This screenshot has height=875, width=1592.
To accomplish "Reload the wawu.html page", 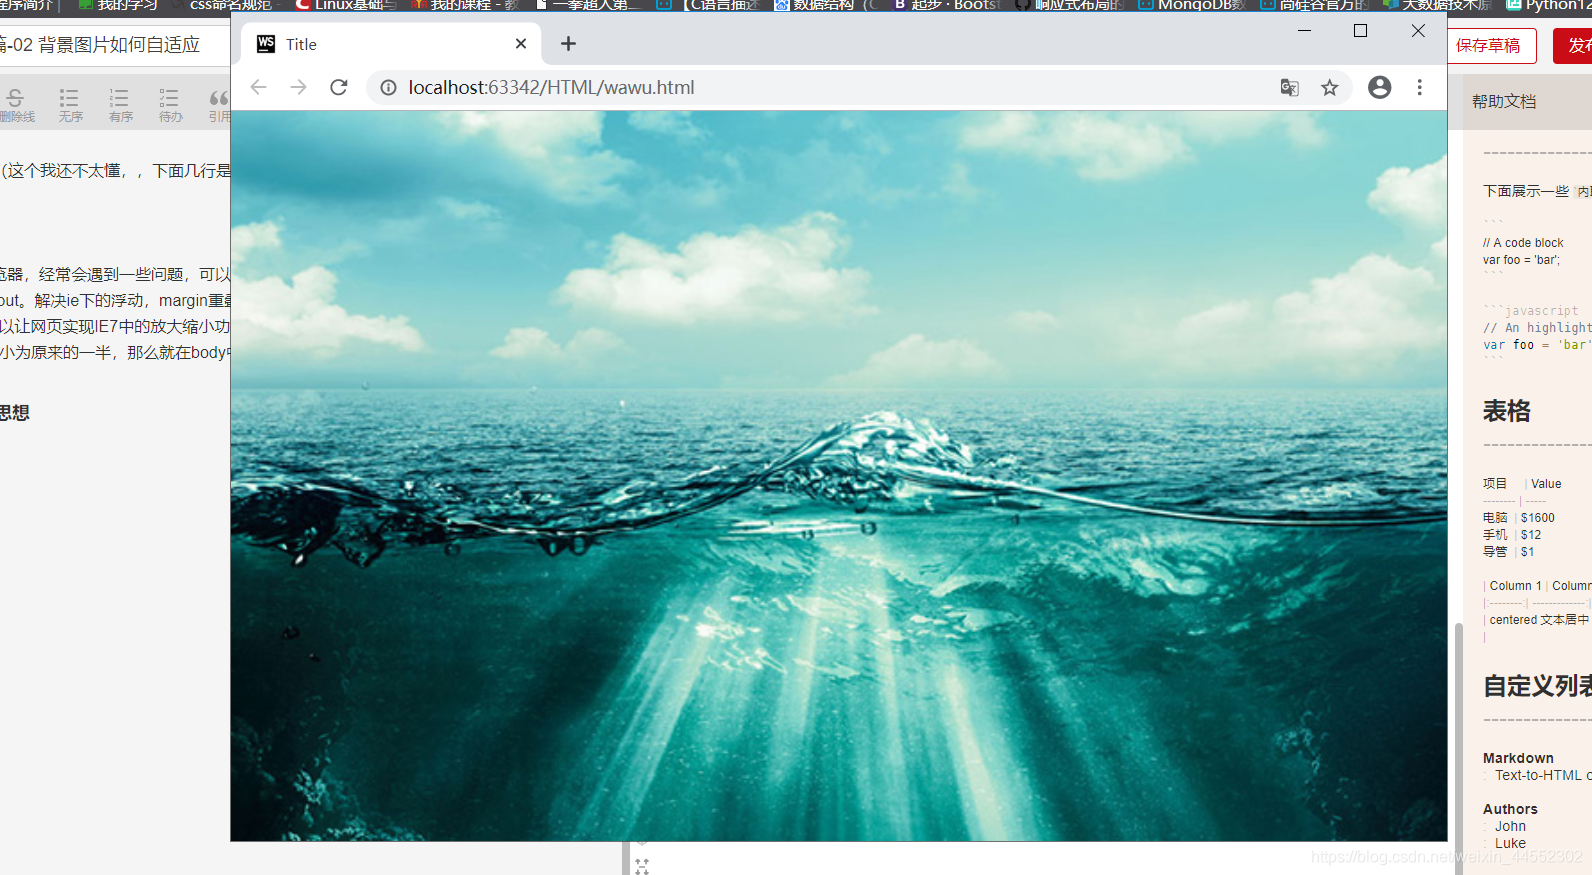I will tap(339, 87).
